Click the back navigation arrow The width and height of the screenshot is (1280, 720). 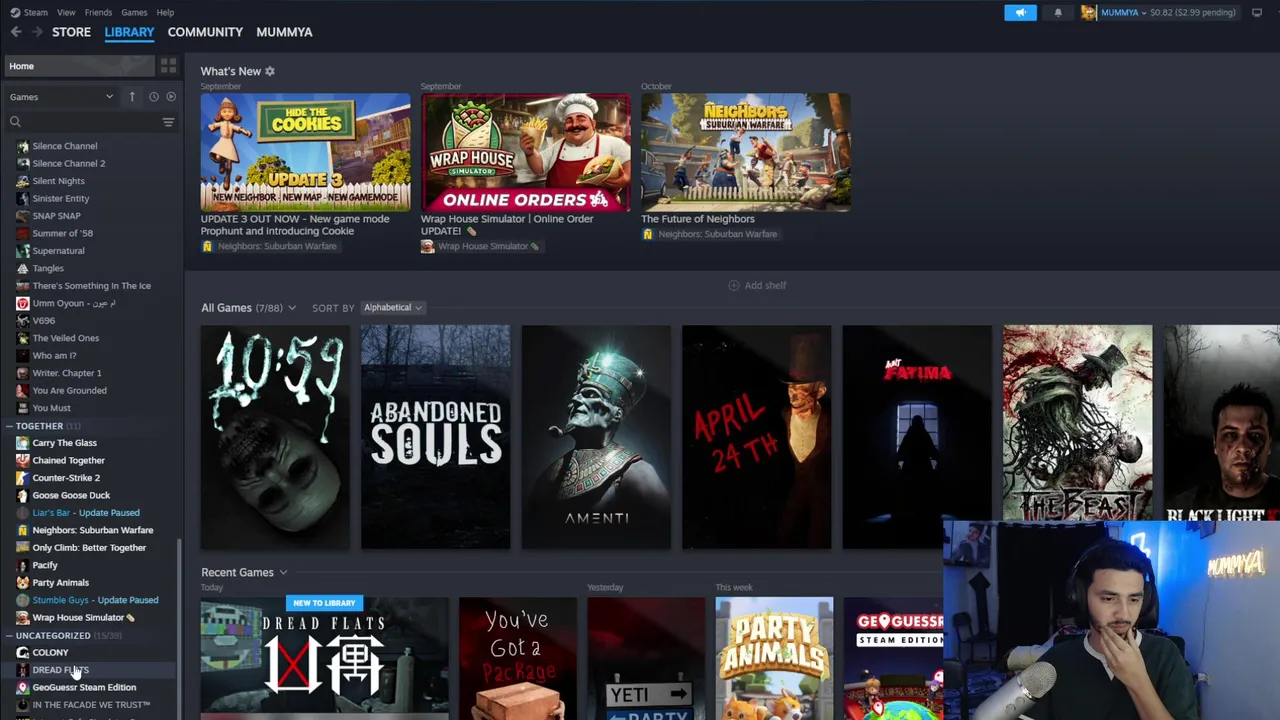point(16,32)
